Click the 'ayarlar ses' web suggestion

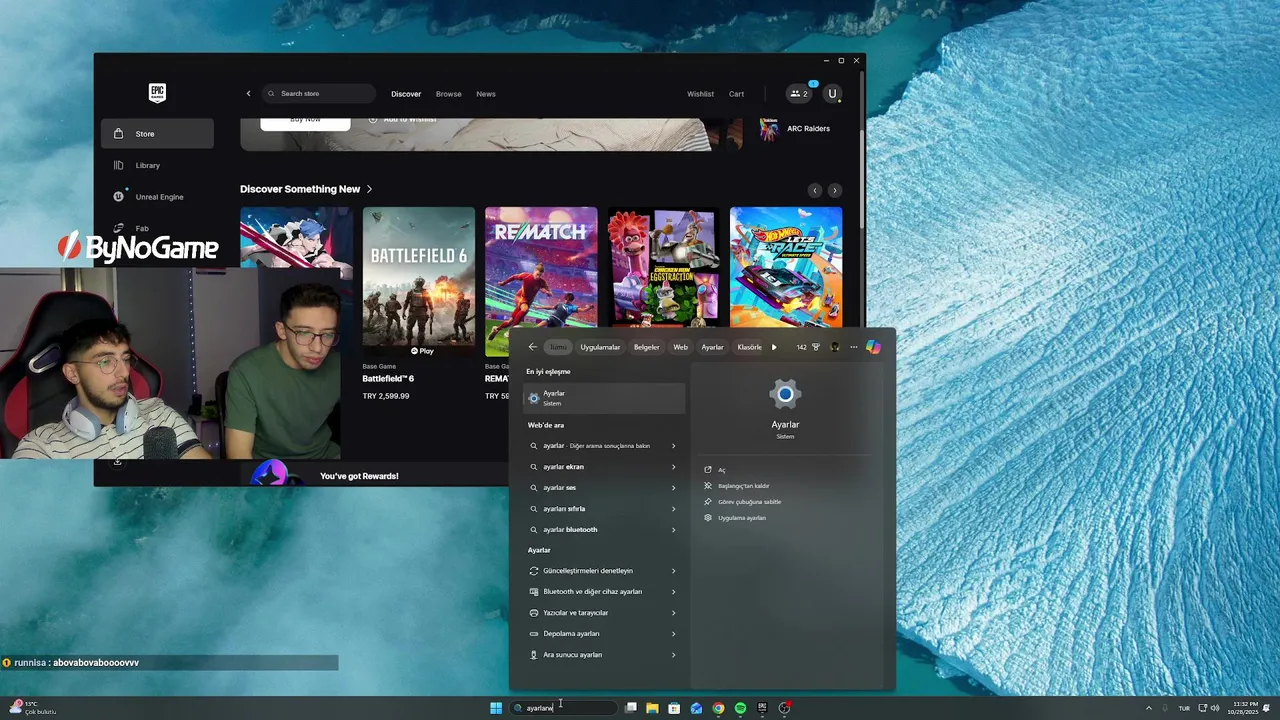(560, 488)
